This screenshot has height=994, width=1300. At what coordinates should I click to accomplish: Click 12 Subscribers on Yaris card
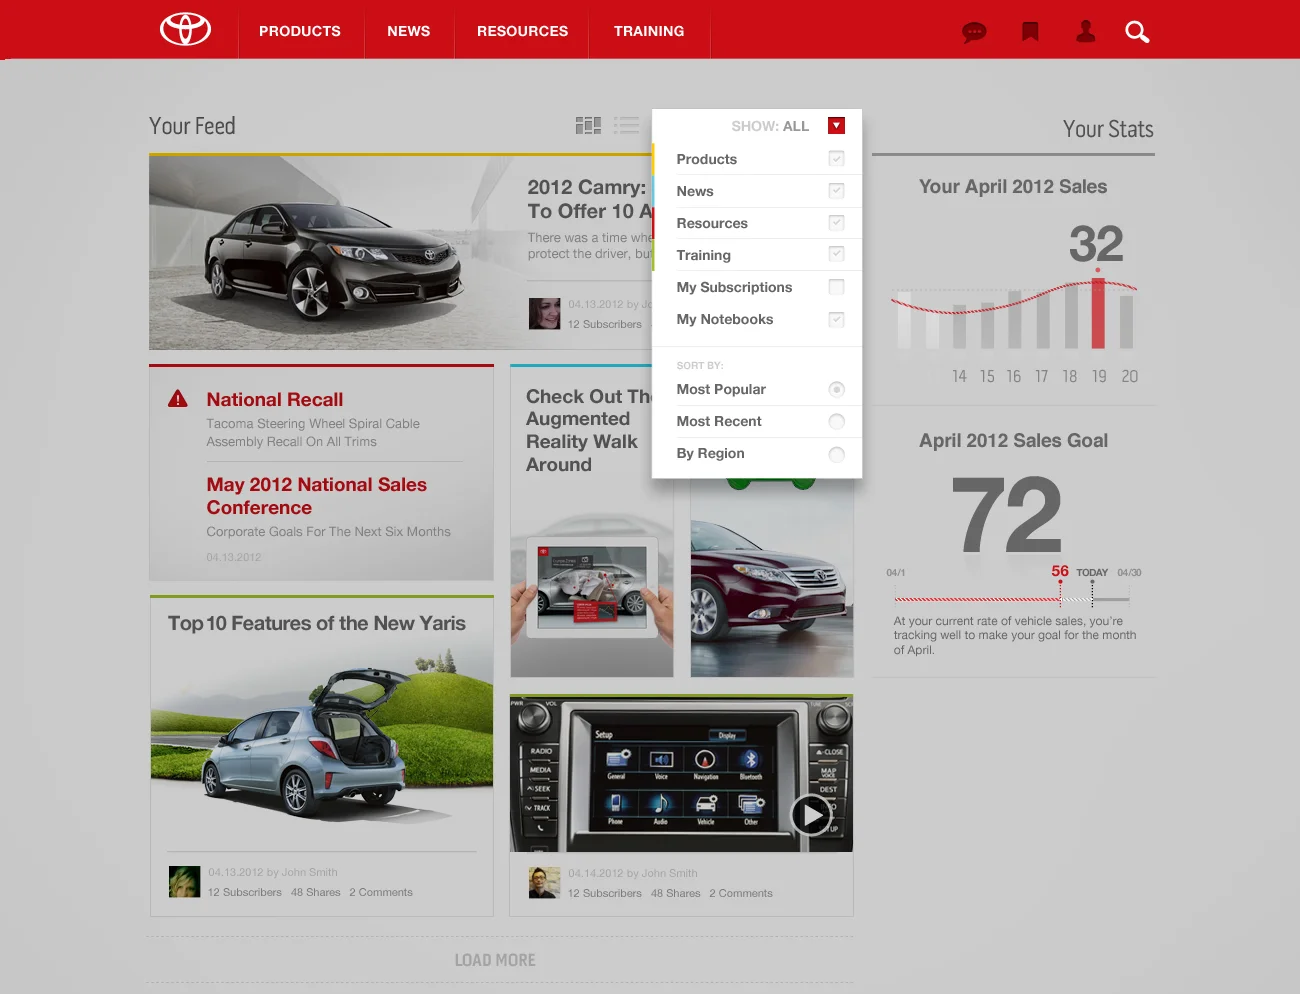(245, 892)
